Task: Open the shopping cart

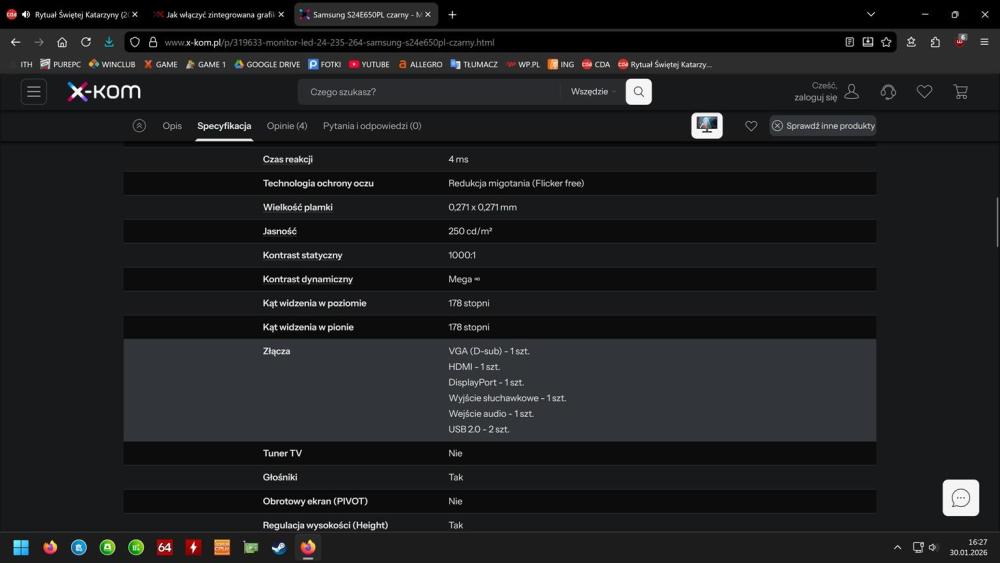Action: tap(961, 92)
